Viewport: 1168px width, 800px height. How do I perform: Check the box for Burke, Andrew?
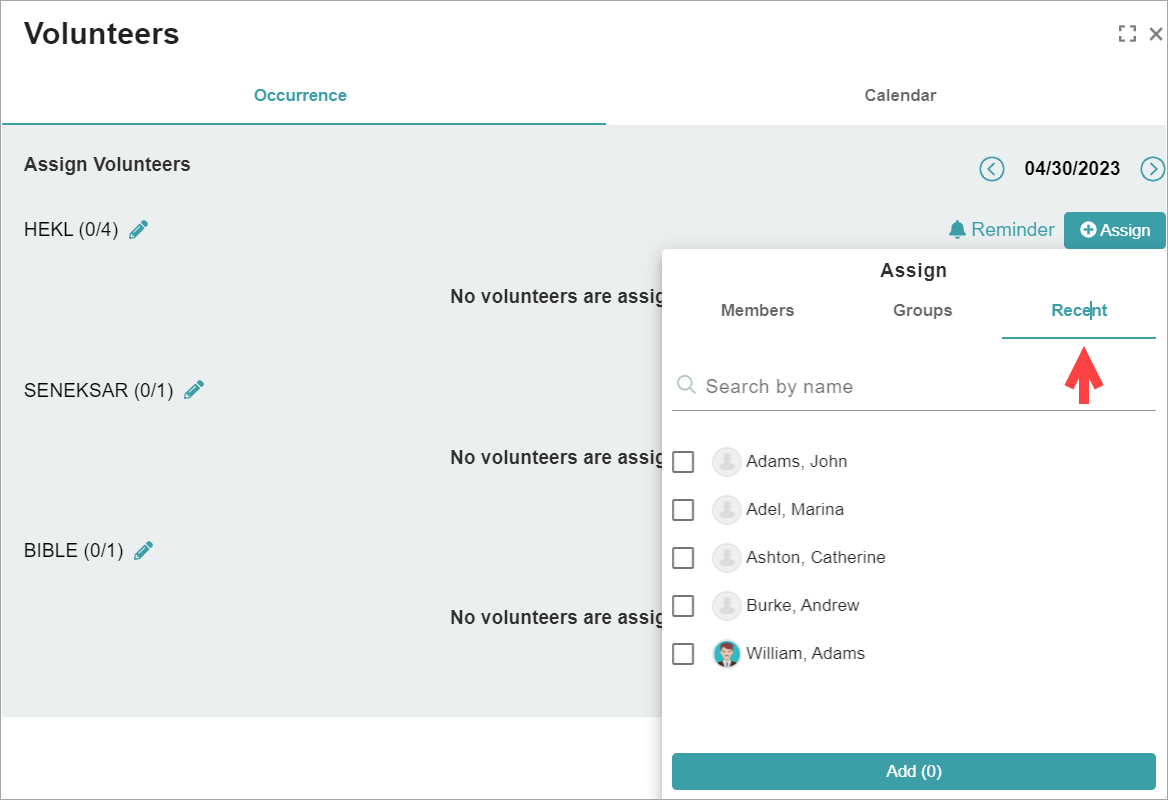pyautogui.click(x=683, y=606)
